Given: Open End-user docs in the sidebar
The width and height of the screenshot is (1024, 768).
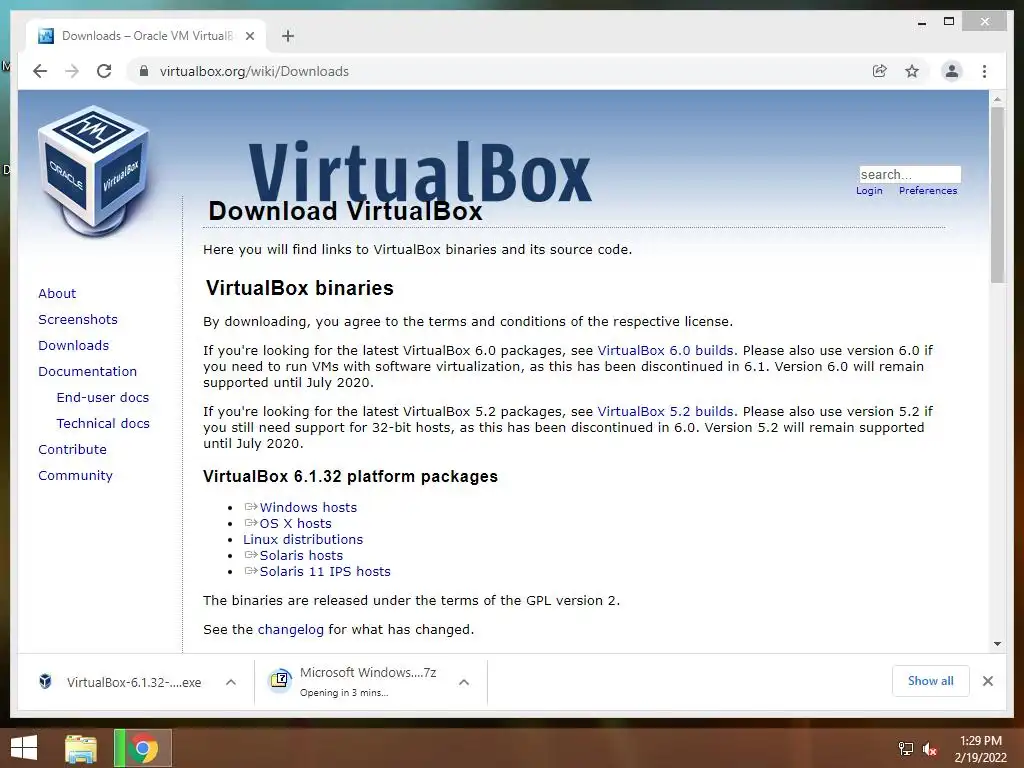Looking at the screenshot, I should click(x=103, y=398).
